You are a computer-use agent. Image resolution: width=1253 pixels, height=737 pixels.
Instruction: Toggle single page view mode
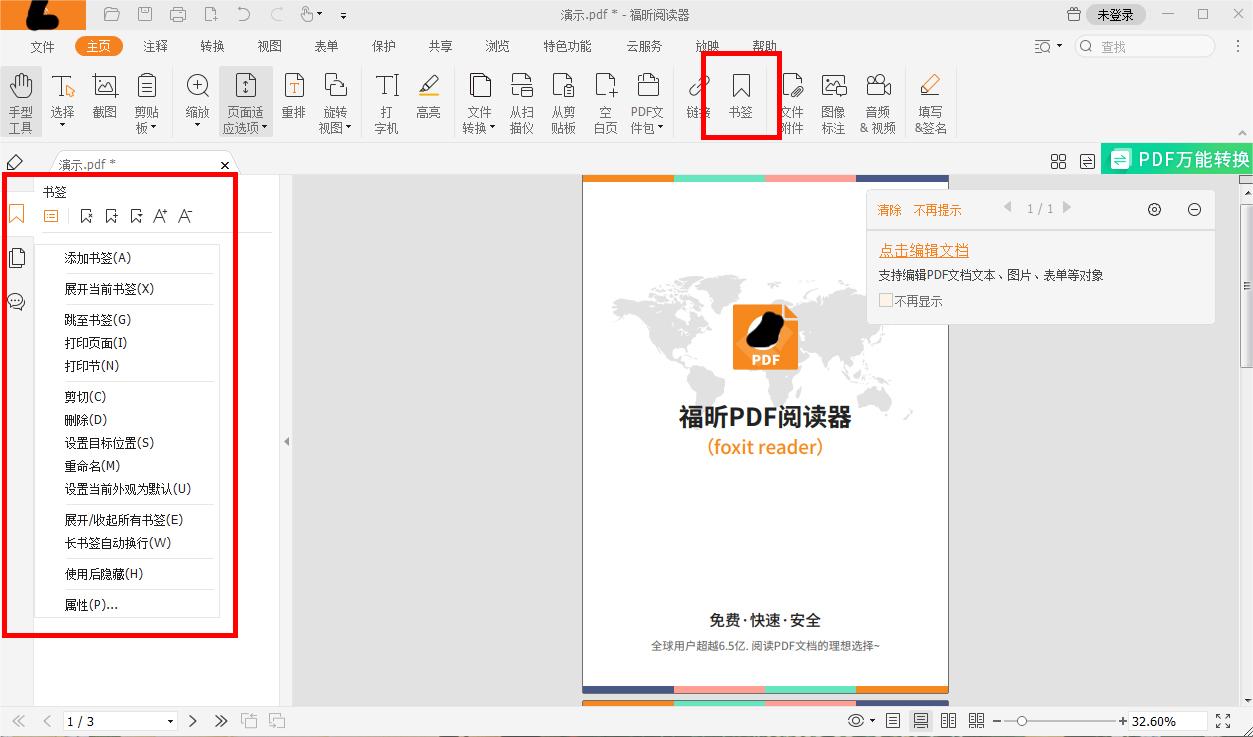pos(891,720)
